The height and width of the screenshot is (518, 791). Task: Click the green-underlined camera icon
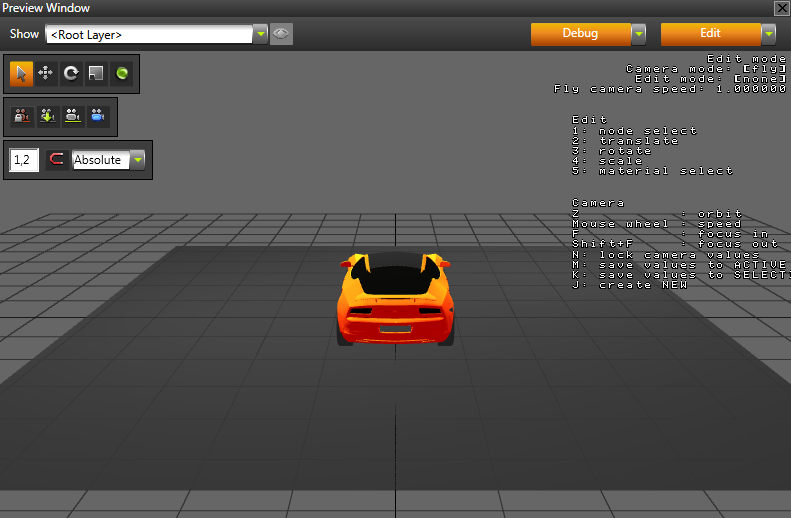(x=72, y=116)
